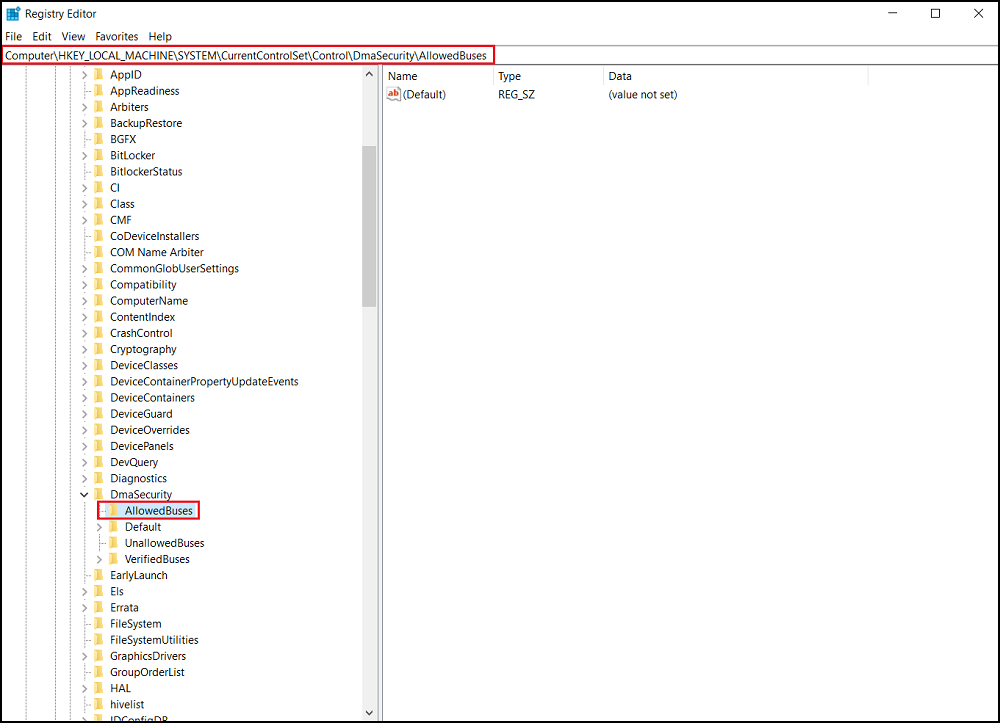The width and height of the screenshot is (1000, 723).
Task: Click the ab string-value icon beside (Default)
Action: pos(392,94)
